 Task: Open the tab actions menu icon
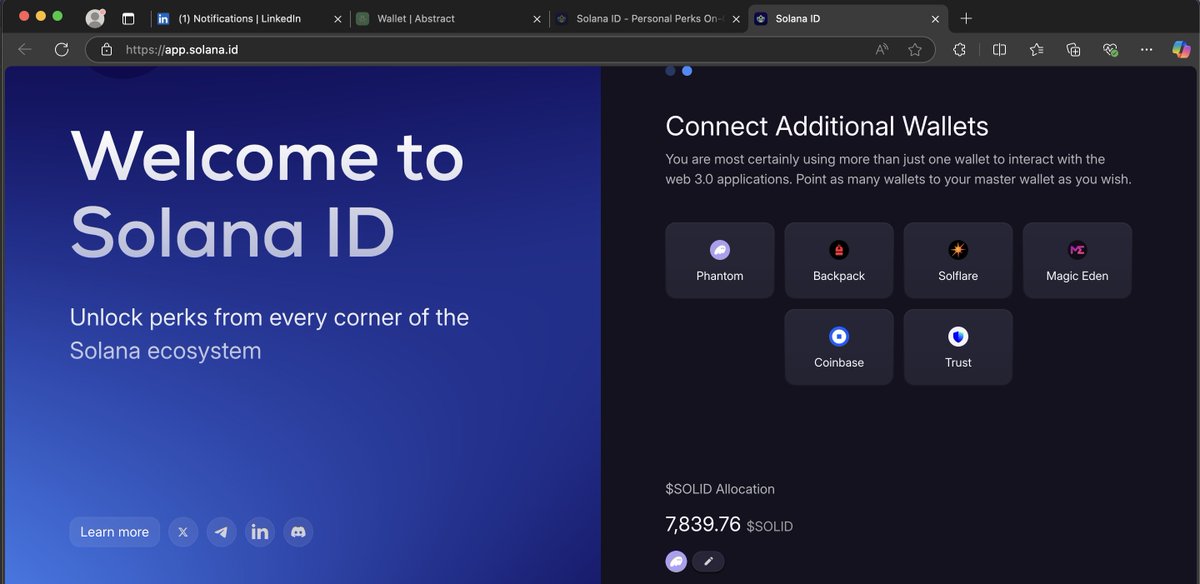click(128, 18)
